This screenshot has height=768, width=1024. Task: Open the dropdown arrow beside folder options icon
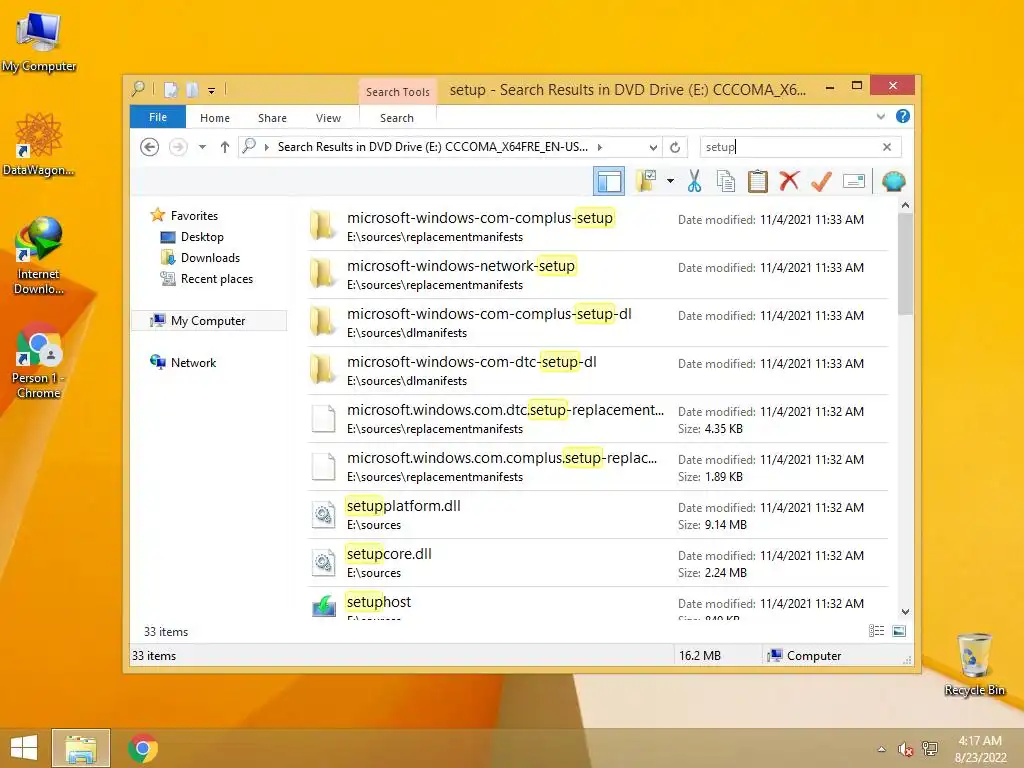(x=670, y=181)
